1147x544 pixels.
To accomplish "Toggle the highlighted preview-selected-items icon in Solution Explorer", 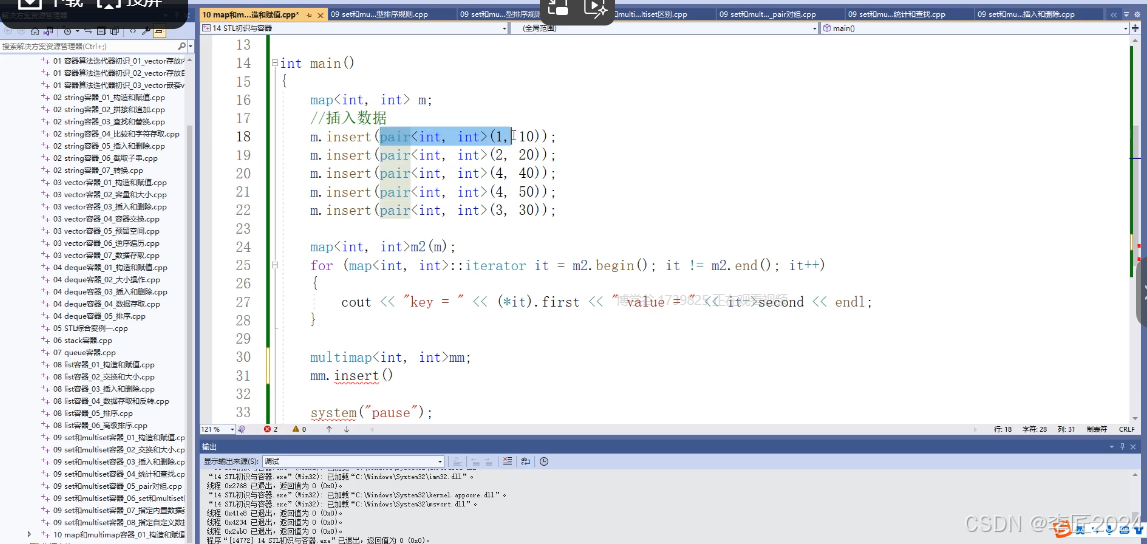I will click(x=159, y=31).
